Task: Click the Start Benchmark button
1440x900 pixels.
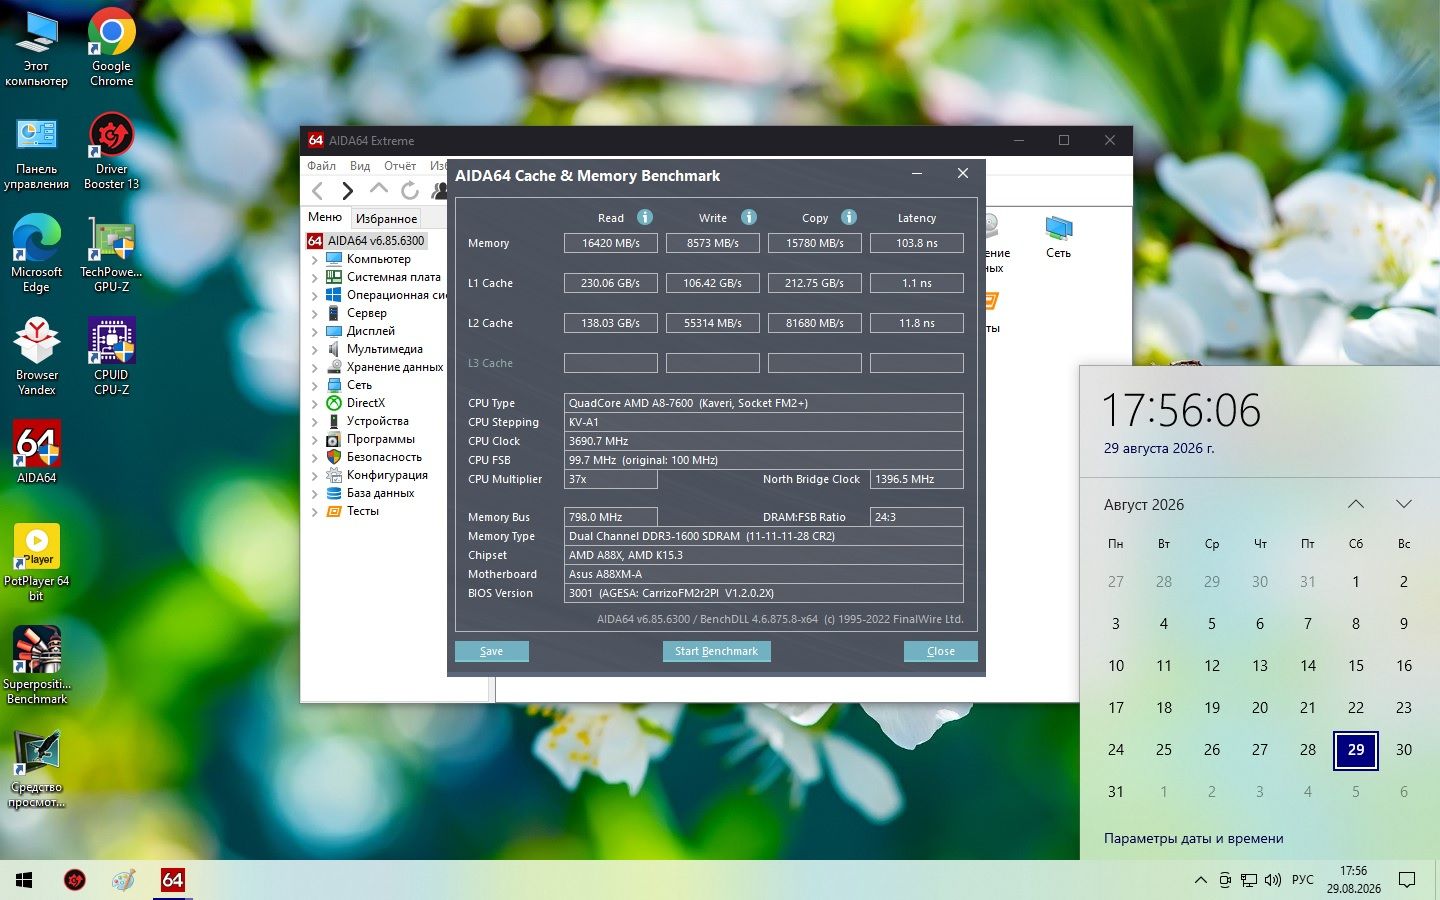Action: click(x=716, y=651)
